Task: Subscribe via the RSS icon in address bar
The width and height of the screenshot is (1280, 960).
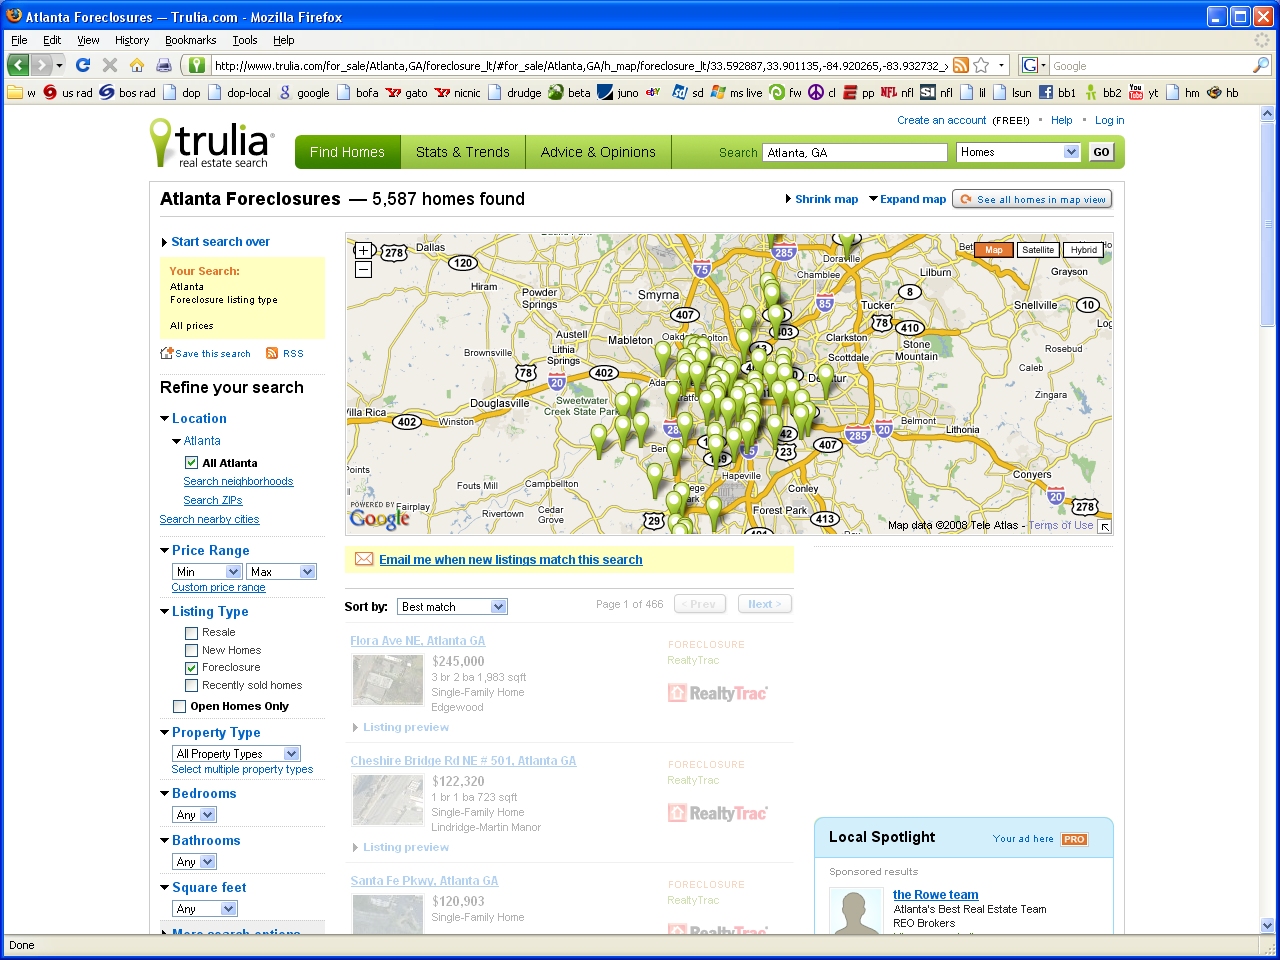Action: click(x=960, y=66)
